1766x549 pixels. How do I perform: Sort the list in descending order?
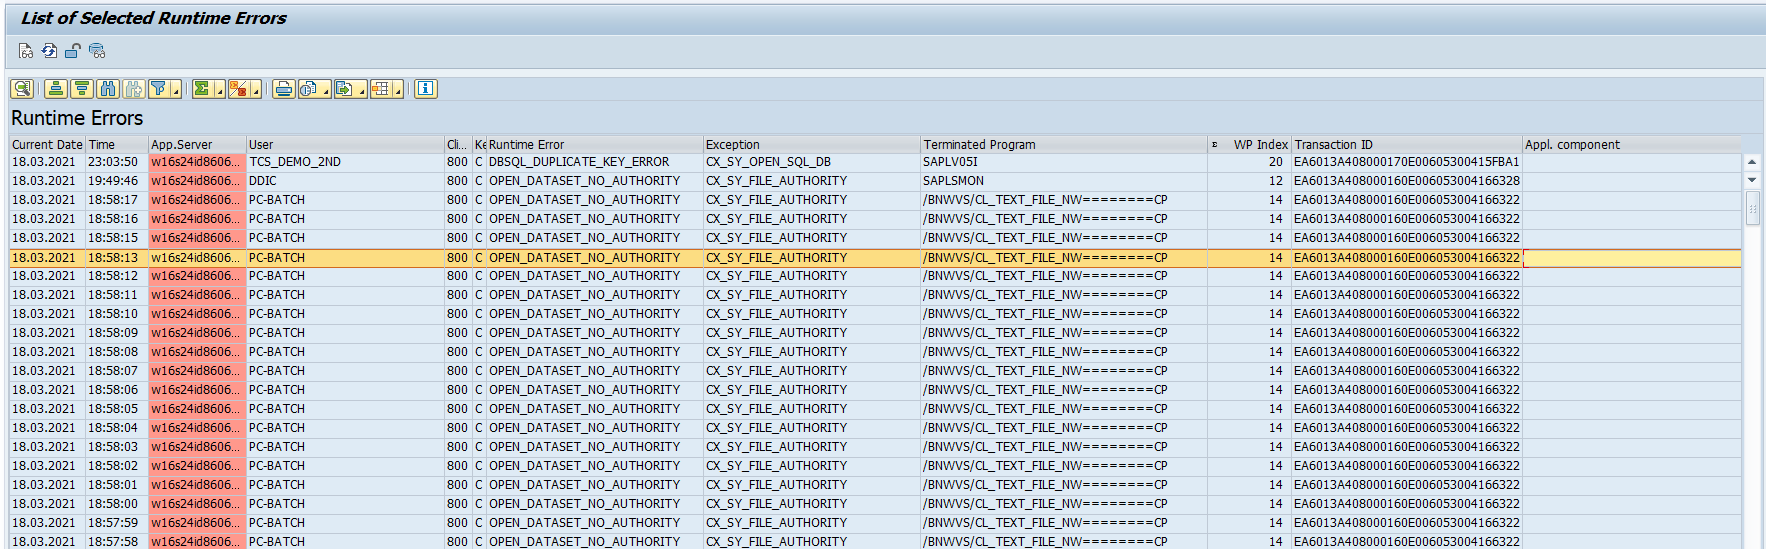(x=82, y=89)
